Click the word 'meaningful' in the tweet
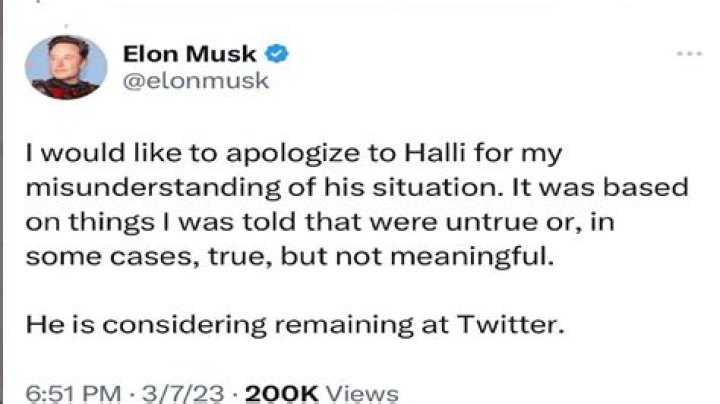Image resolution: width=720 pixels, height=404 pixels. [472, 257]
